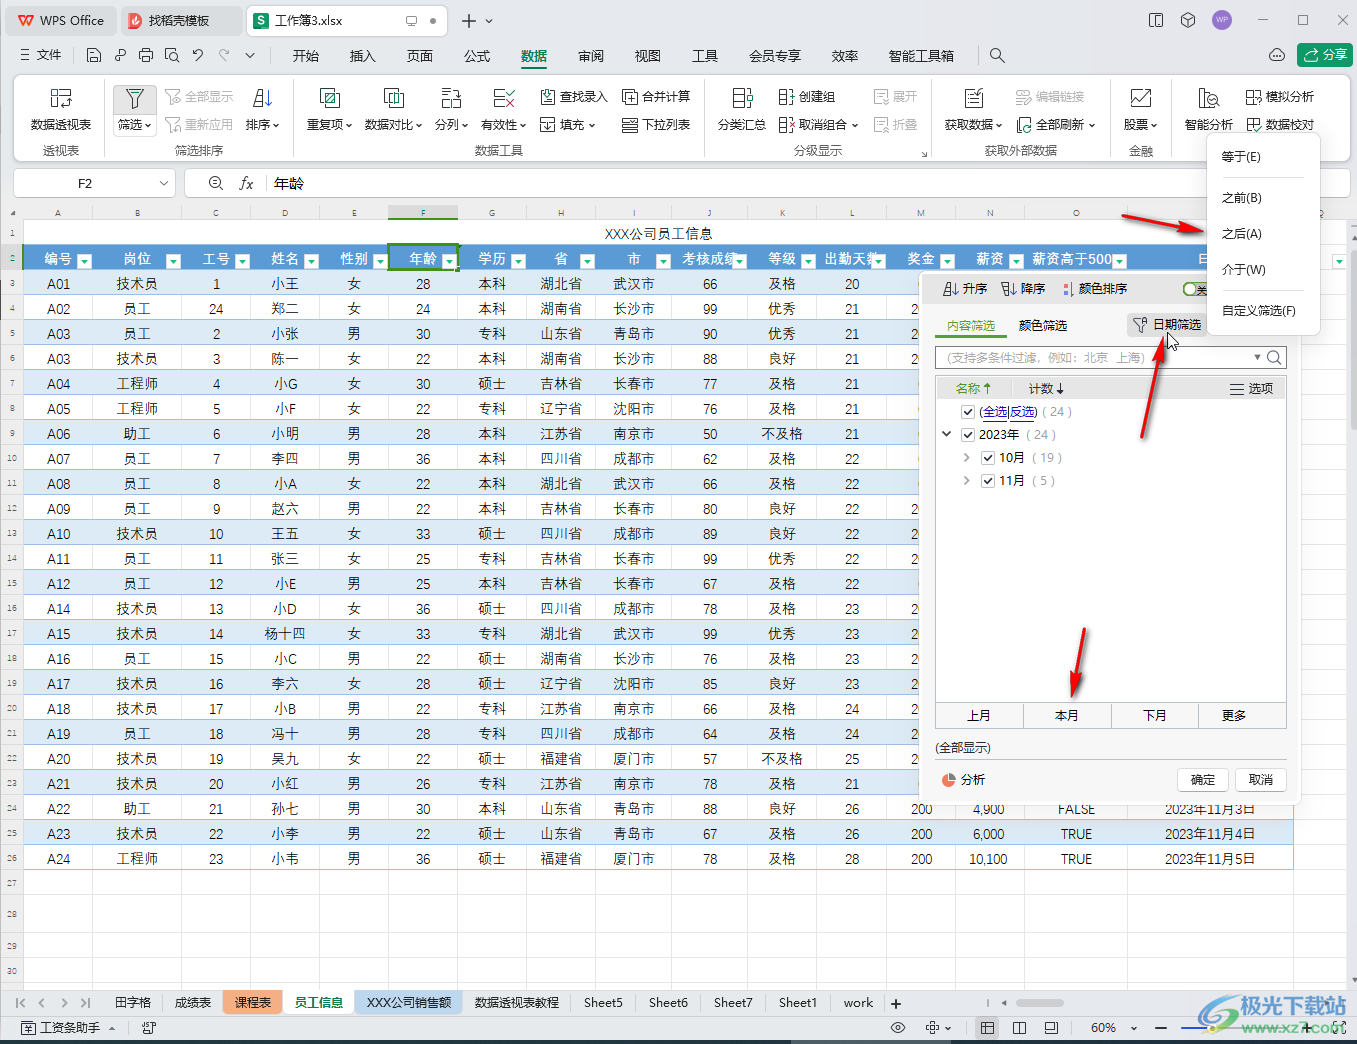1357x1044 pixels.
Task: Click the 取消 button
Action: pos(1261,780)
